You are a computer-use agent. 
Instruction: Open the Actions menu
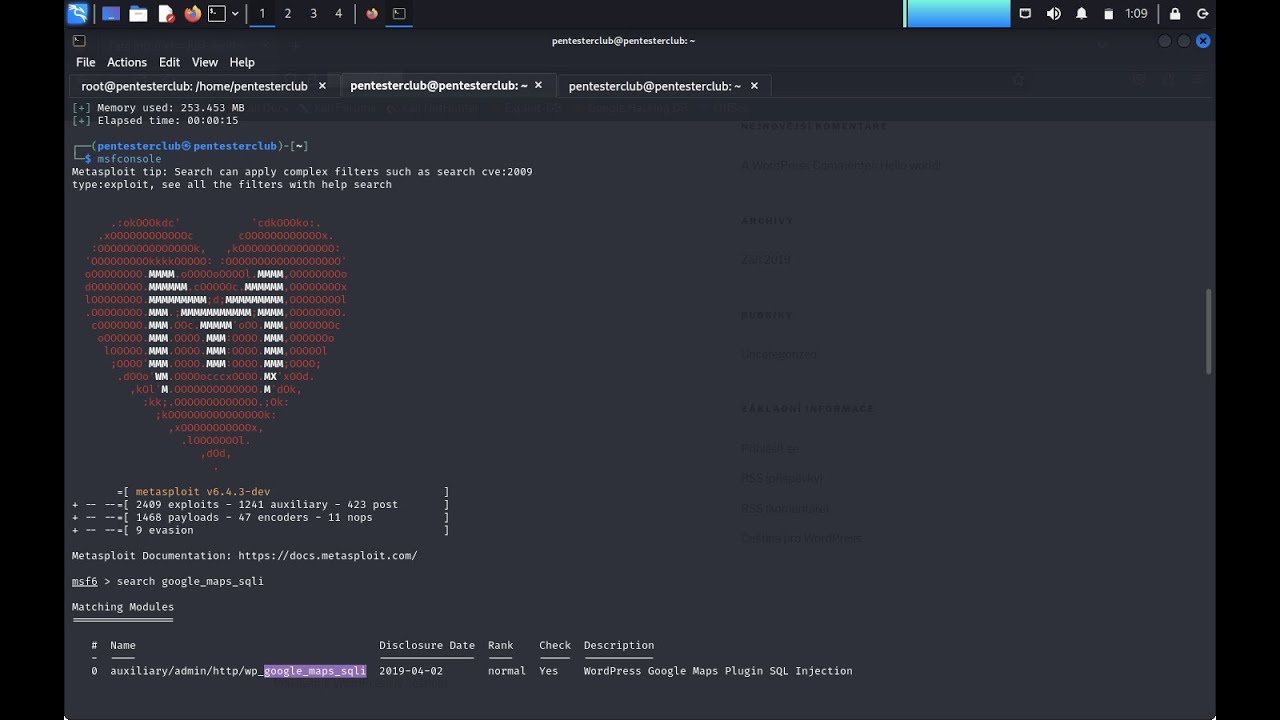127,62
